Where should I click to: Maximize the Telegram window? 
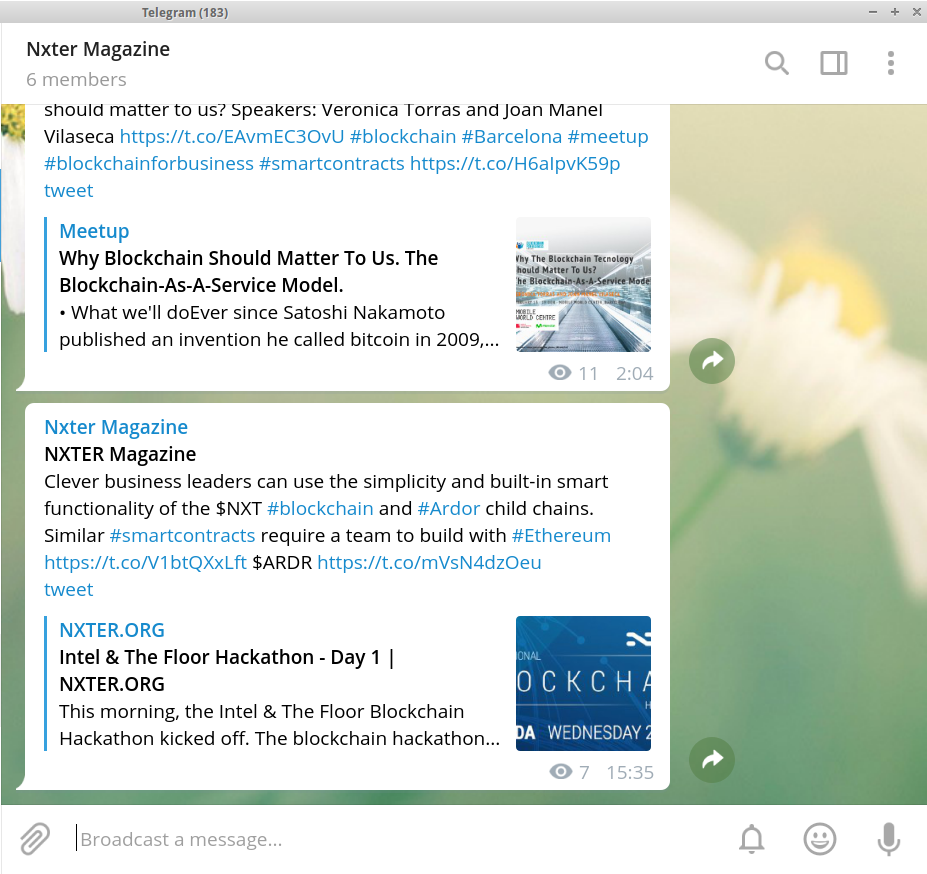pos(894,12)
